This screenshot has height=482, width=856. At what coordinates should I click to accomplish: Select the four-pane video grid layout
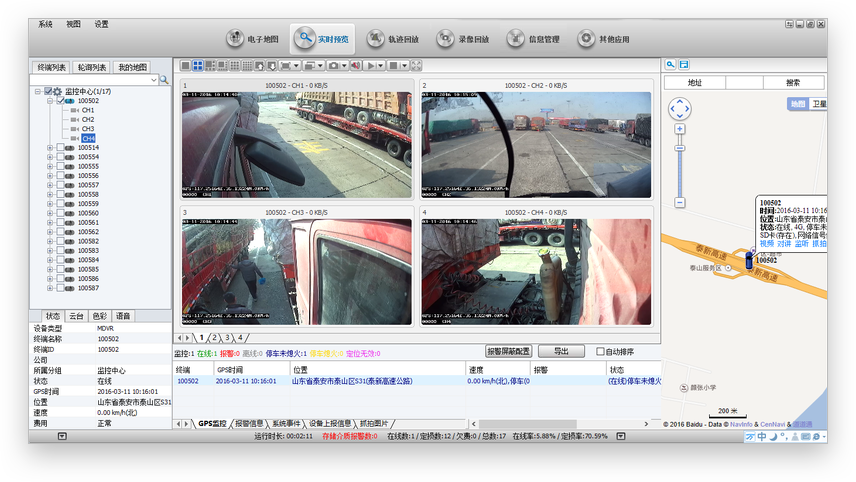[x=198, y=66]
